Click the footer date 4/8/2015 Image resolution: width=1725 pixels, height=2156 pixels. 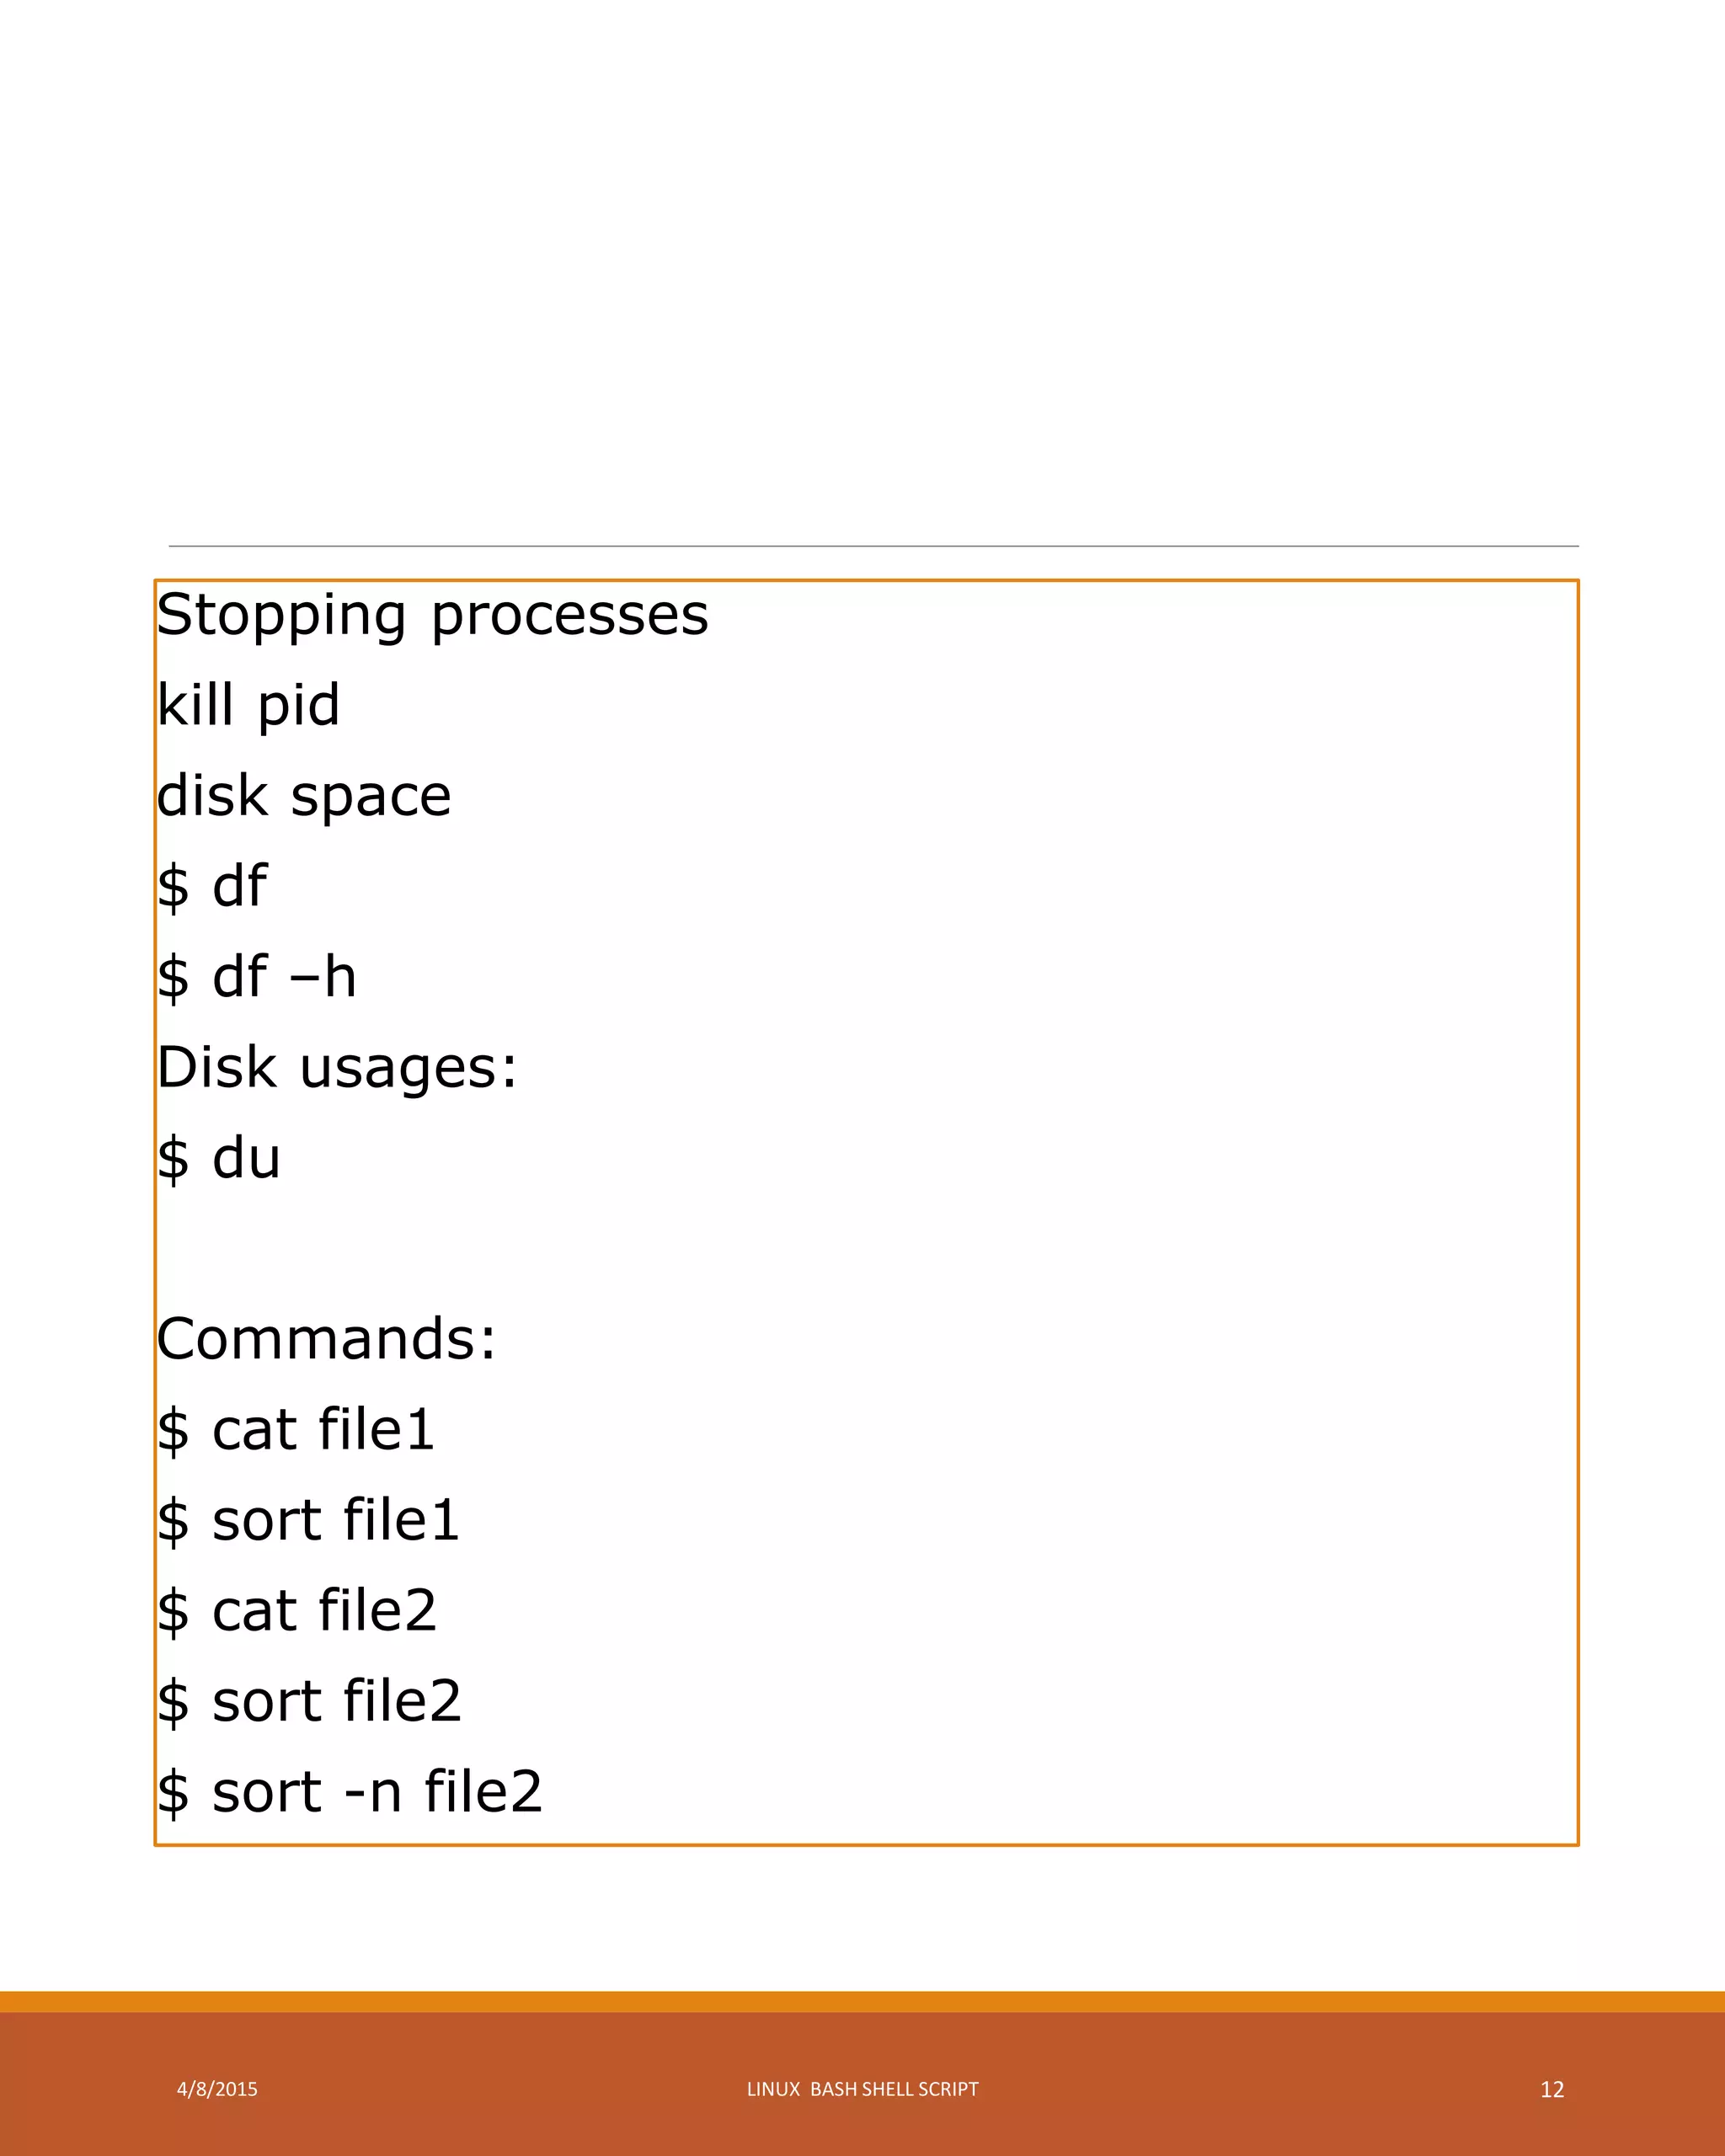(x=217, y=2089)
